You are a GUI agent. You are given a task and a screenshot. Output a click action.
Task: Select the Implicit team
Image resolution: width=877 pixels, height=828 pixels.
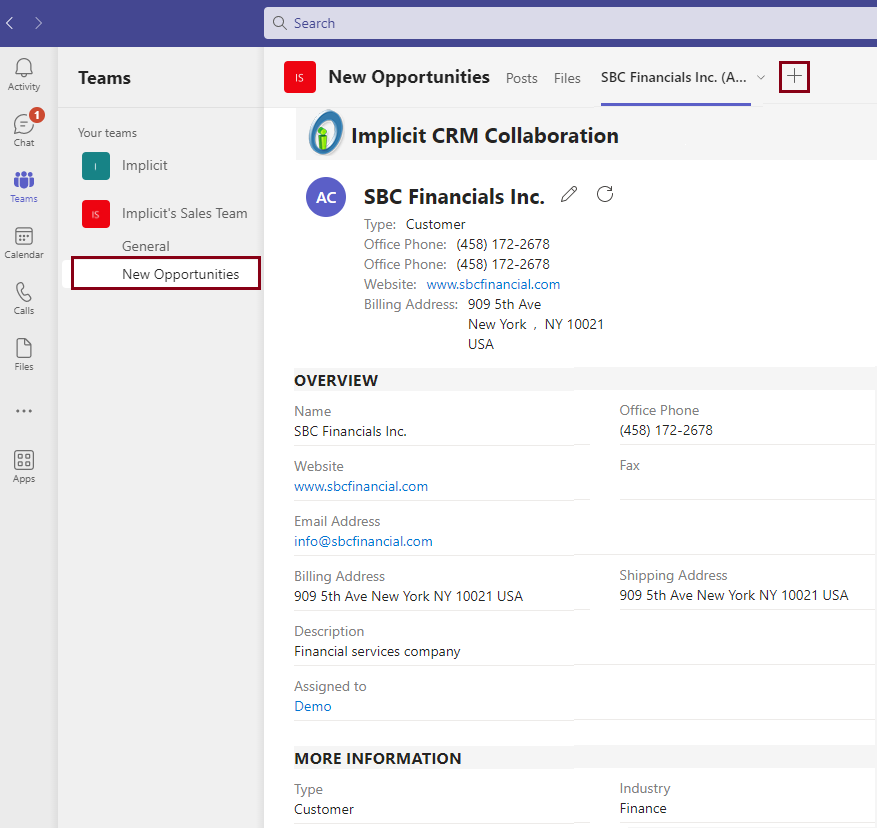[x=145, y=166]
